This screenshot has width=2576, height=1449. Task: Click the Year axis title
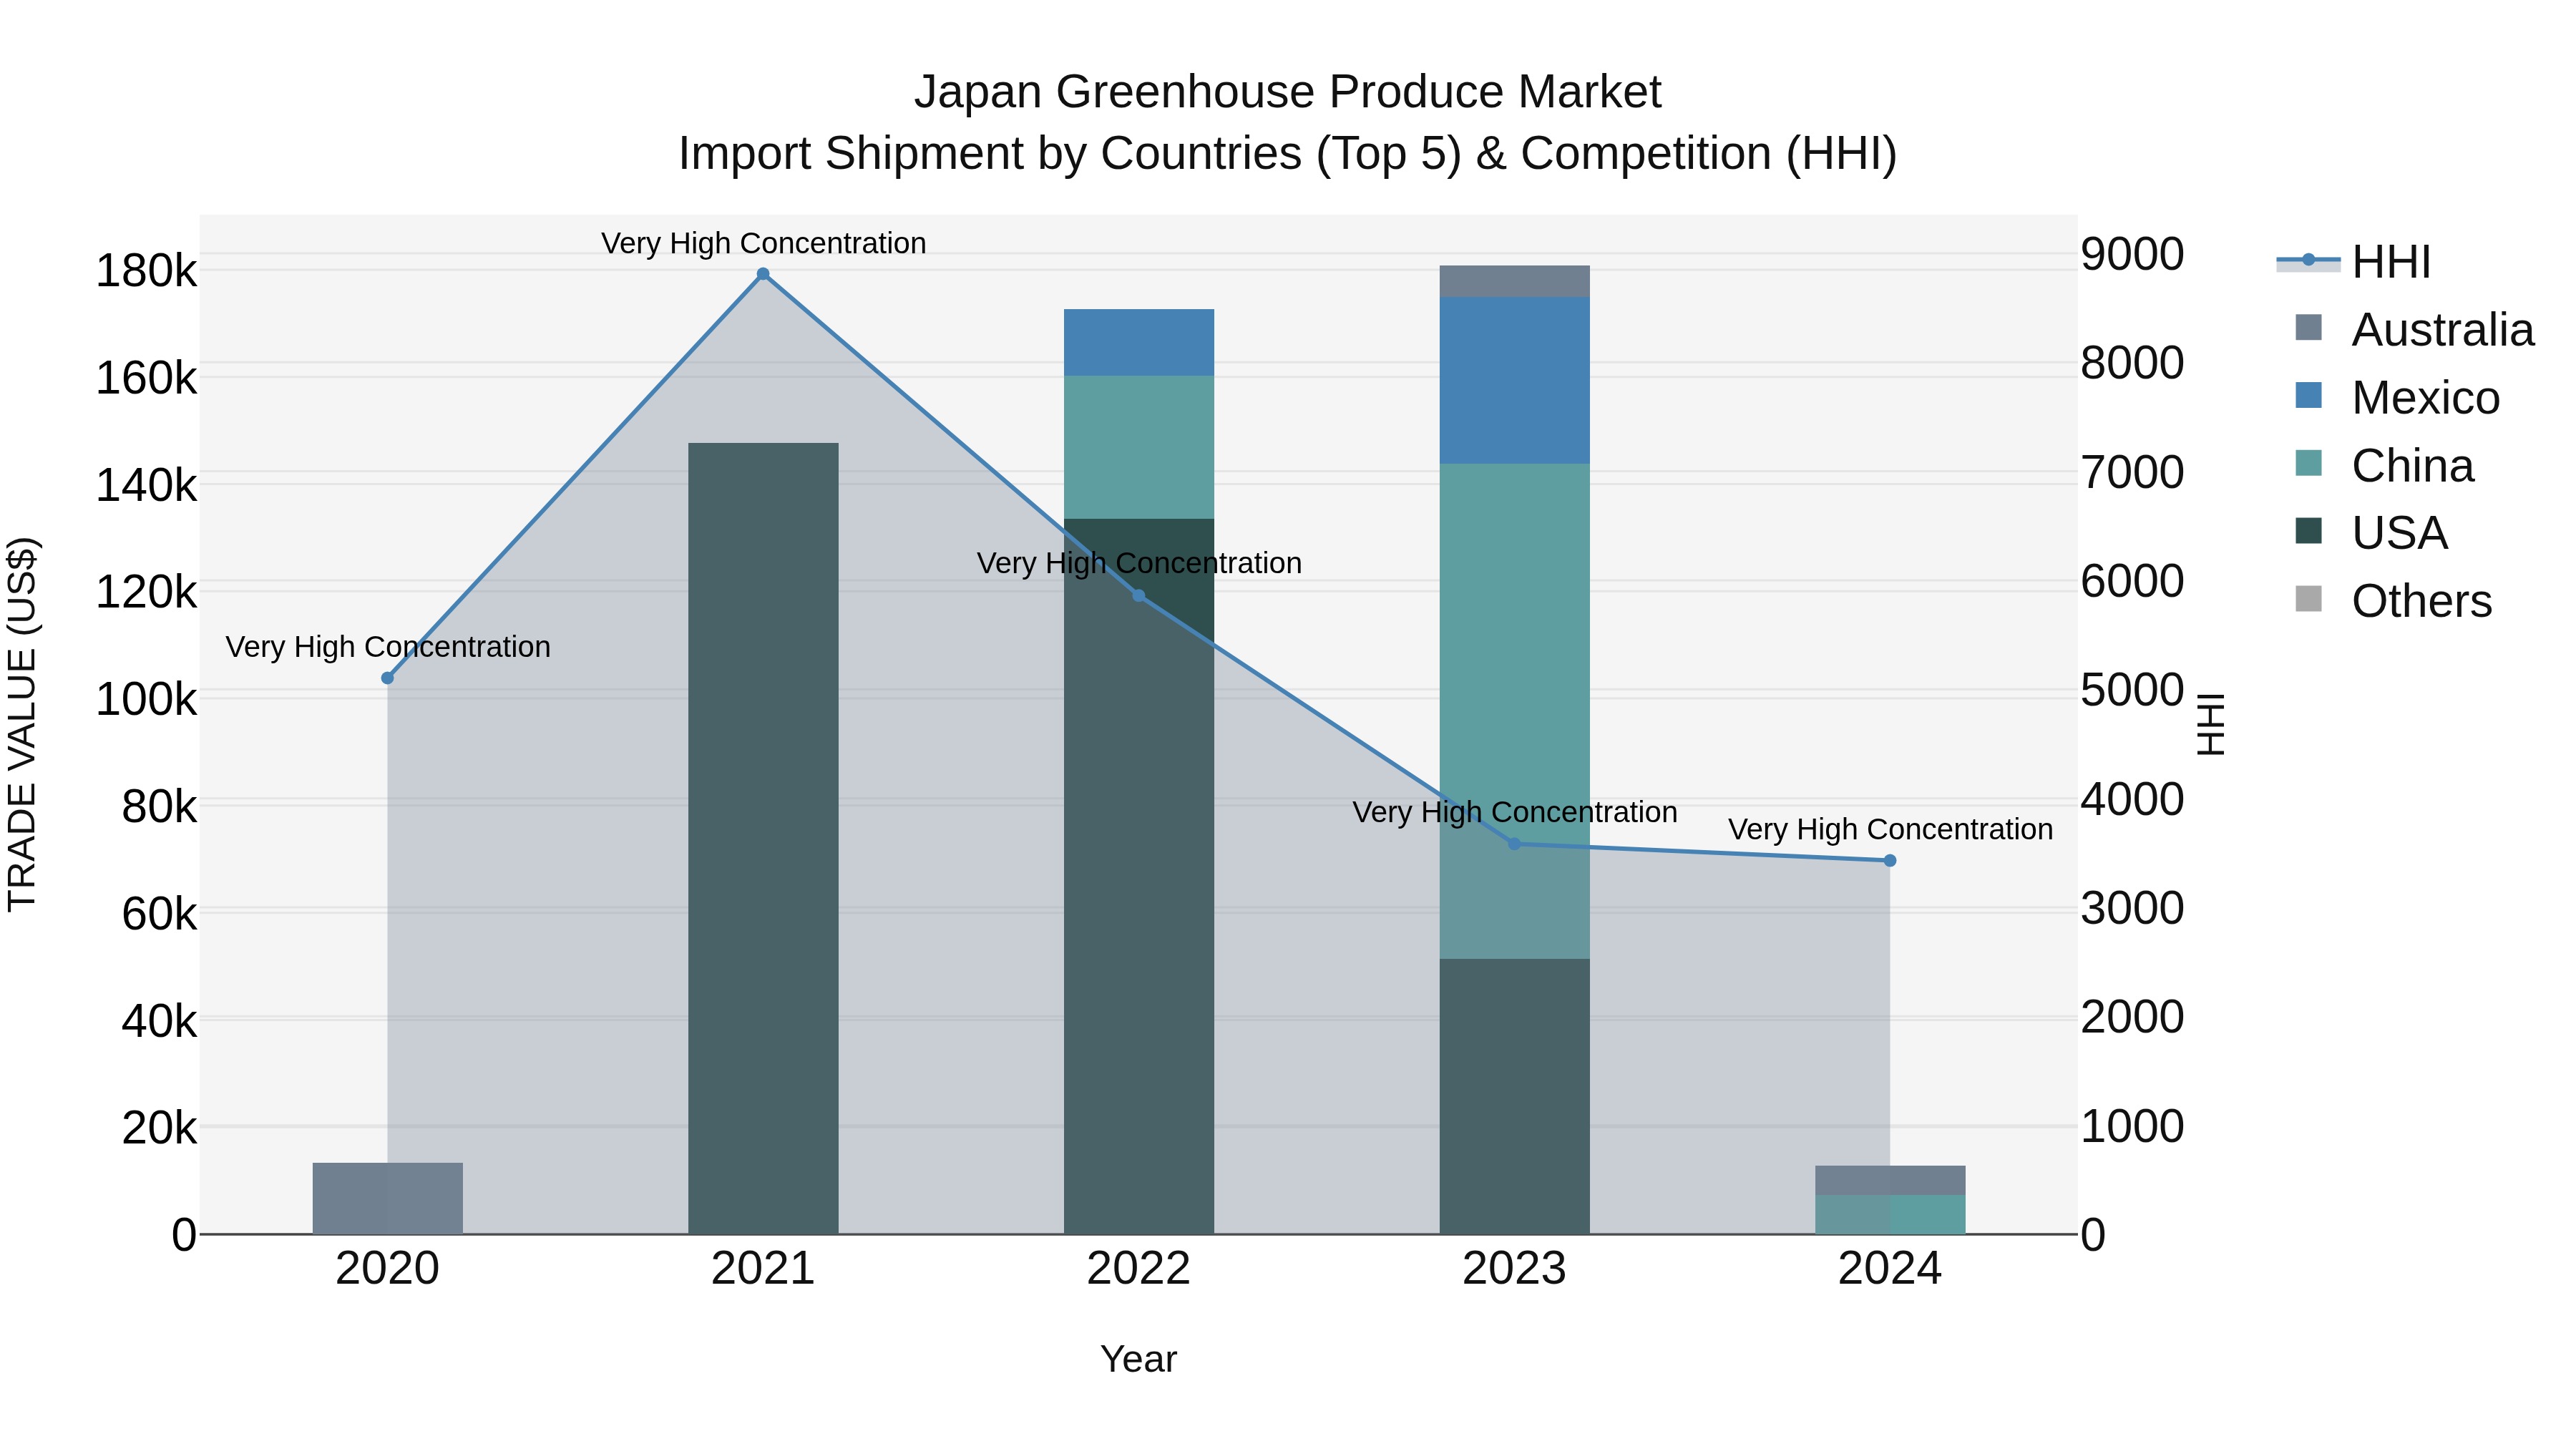(x=1138, y=1360)
